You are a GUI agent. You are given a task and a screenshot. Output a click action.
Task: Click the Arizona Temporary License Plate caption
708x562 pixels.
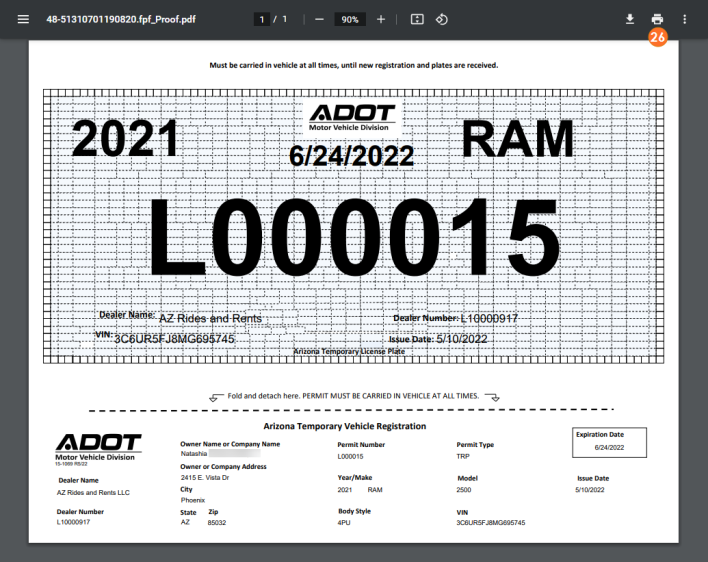(349, 351)
